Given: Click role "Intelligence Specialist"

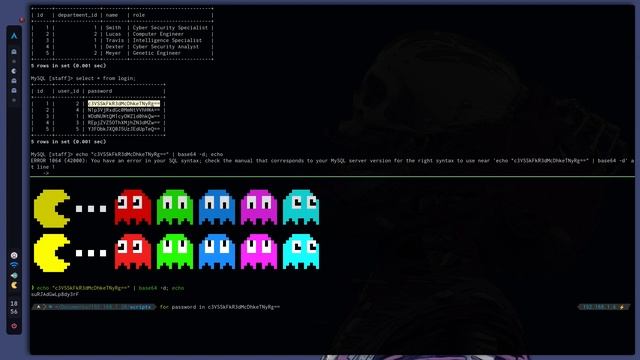Looking at the screenshot, I should (167, 40).
